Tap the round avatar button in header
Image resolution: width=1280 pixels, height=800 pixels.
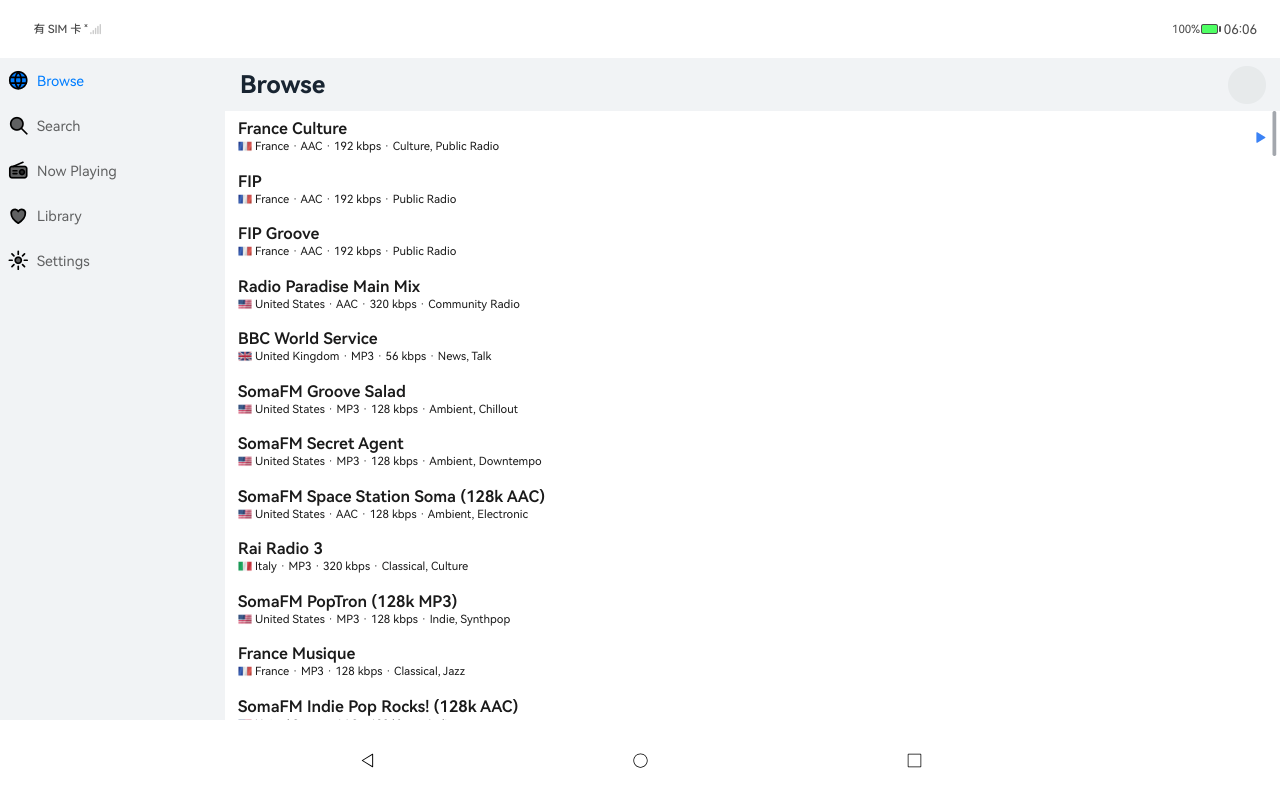point(1247,85)
